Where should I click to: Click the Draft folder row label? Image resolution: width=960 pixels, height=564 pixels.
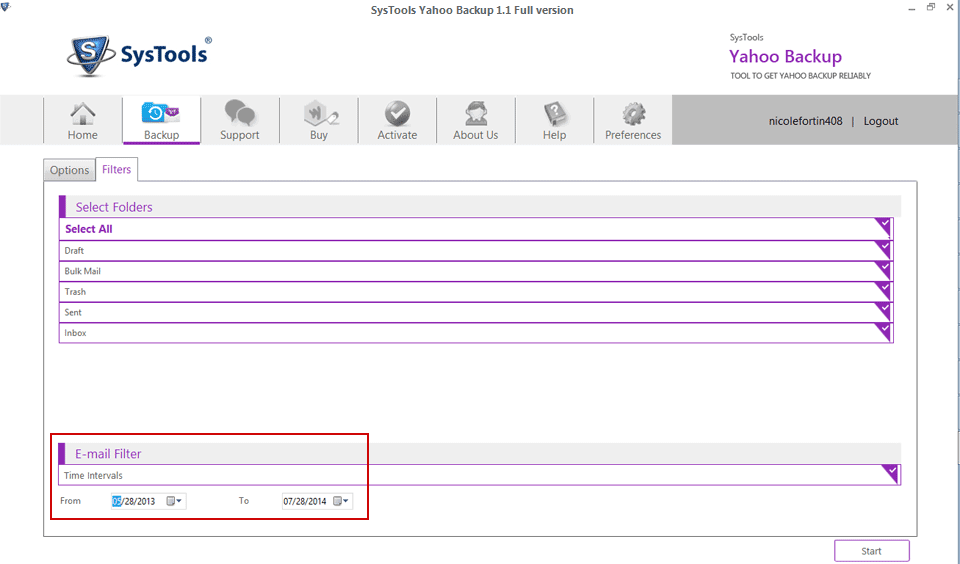point(74,250)
